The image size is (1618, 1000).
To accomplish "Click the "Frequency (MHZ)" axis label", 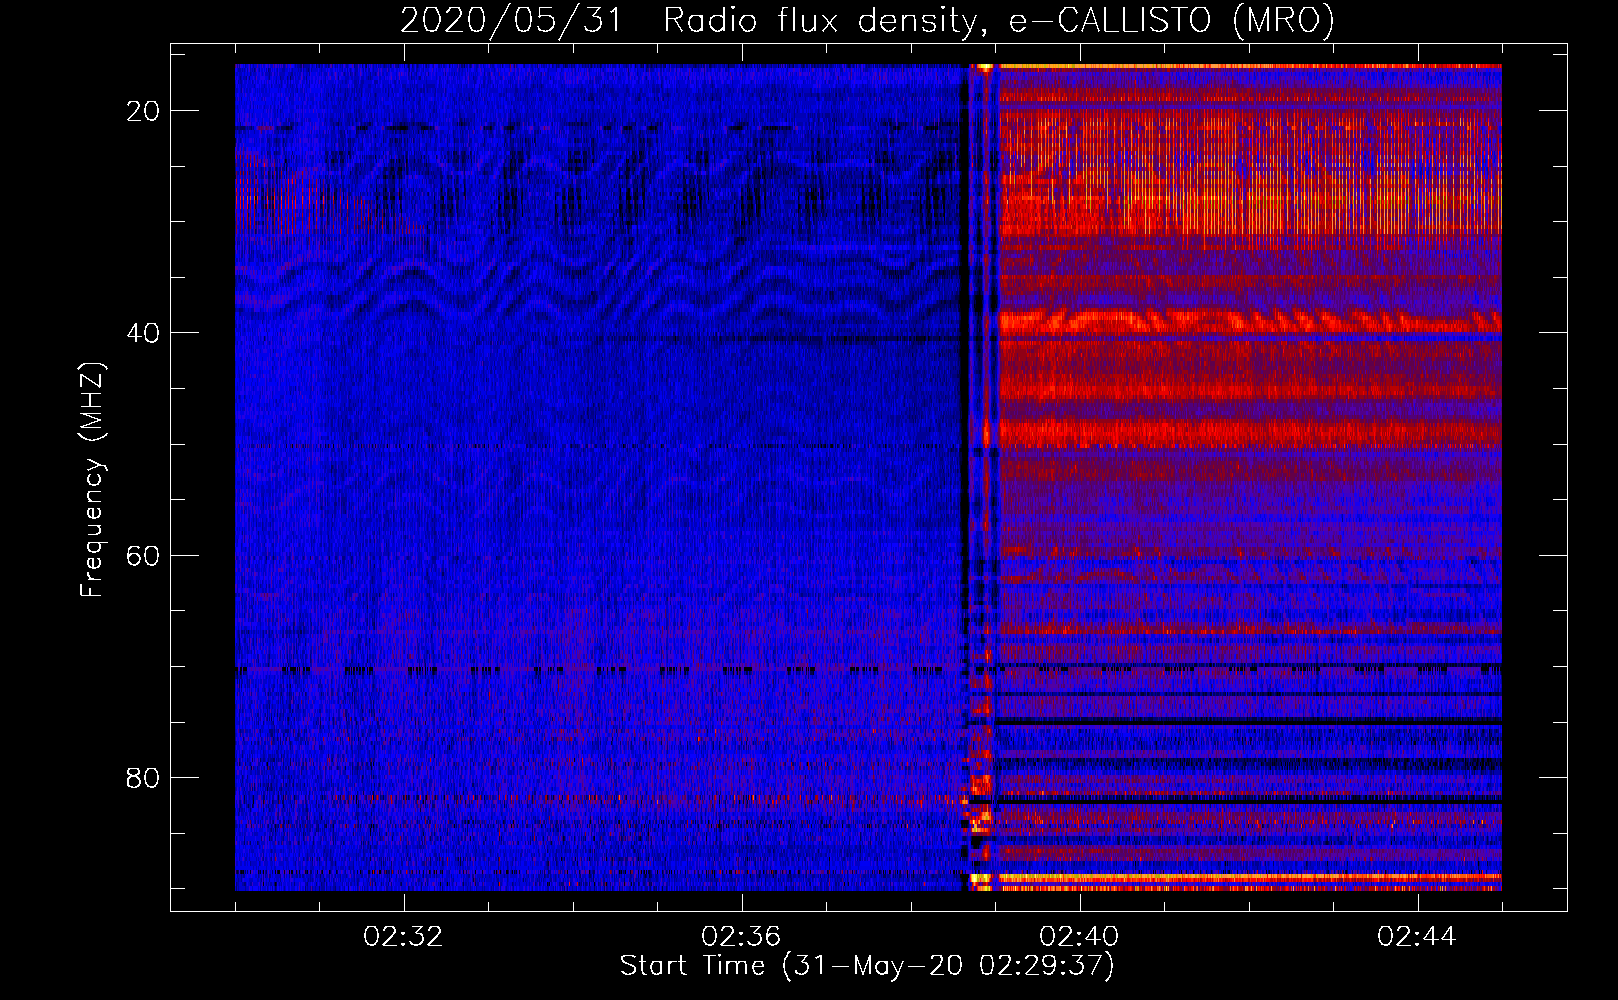I will (x=91, y=479).
